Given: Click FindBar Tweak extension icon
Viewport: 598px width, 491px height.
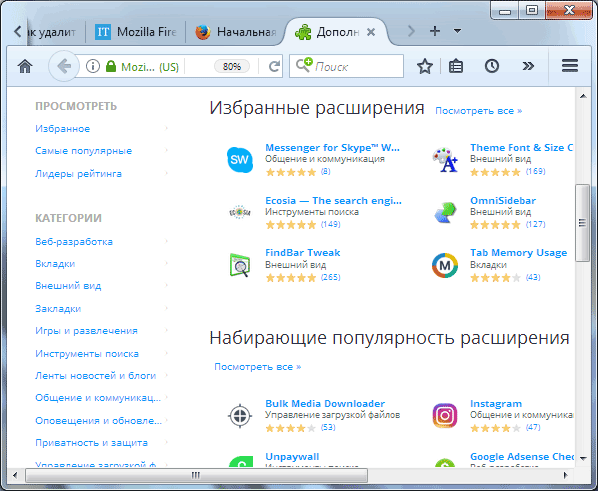Looking at the screenshot, I should tap(240, 265).
